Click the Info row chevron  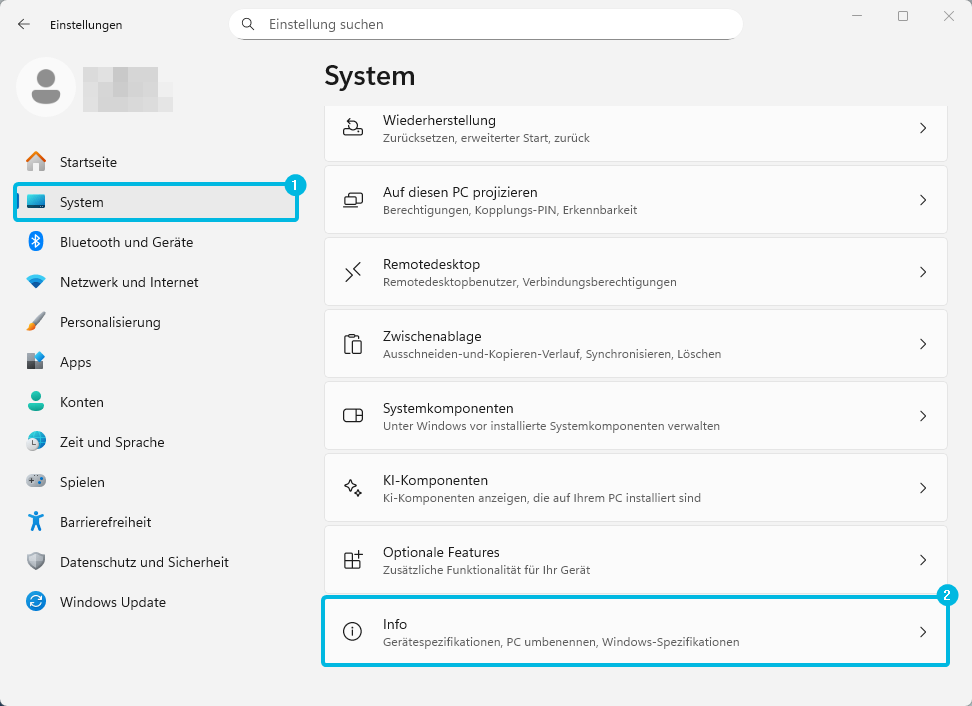click(923, 632)
